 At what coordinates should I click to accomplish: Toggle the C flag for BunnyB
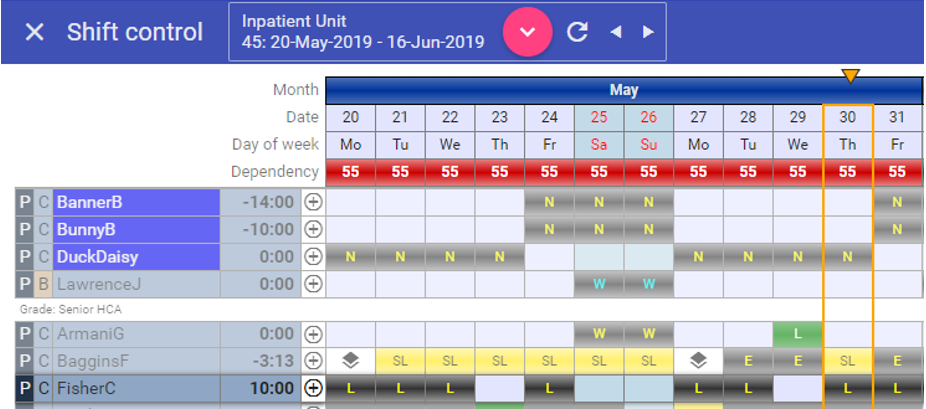[43, 230]
